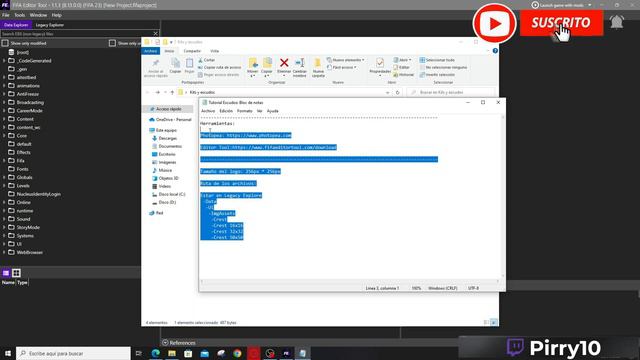Click the Windows taskbar search box
The height and width of the screenshot is (360, 640).
[x=73, y=353]
